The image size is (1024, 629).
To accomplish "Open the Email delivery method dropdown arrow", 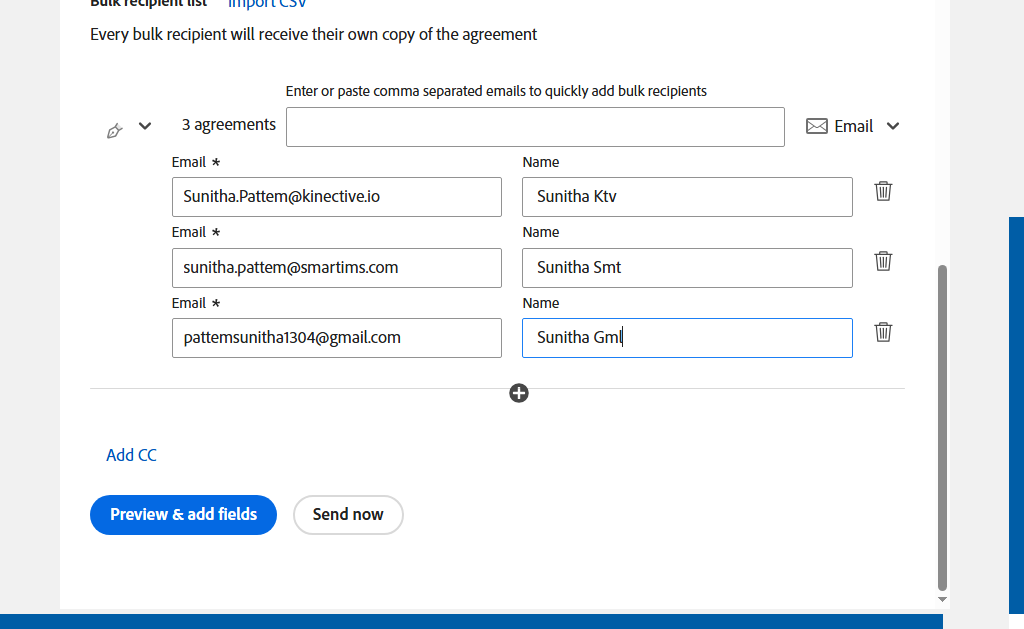I will (893, 126).
